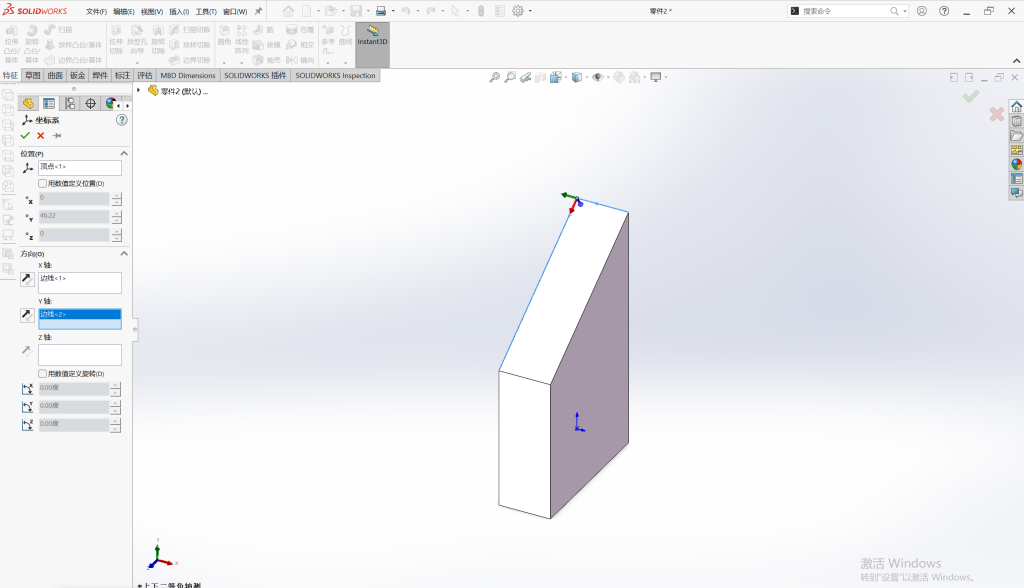
Task: Accept the feature with the viewport green checkmark
Action: pyautogui.click(x=970, y=97)
